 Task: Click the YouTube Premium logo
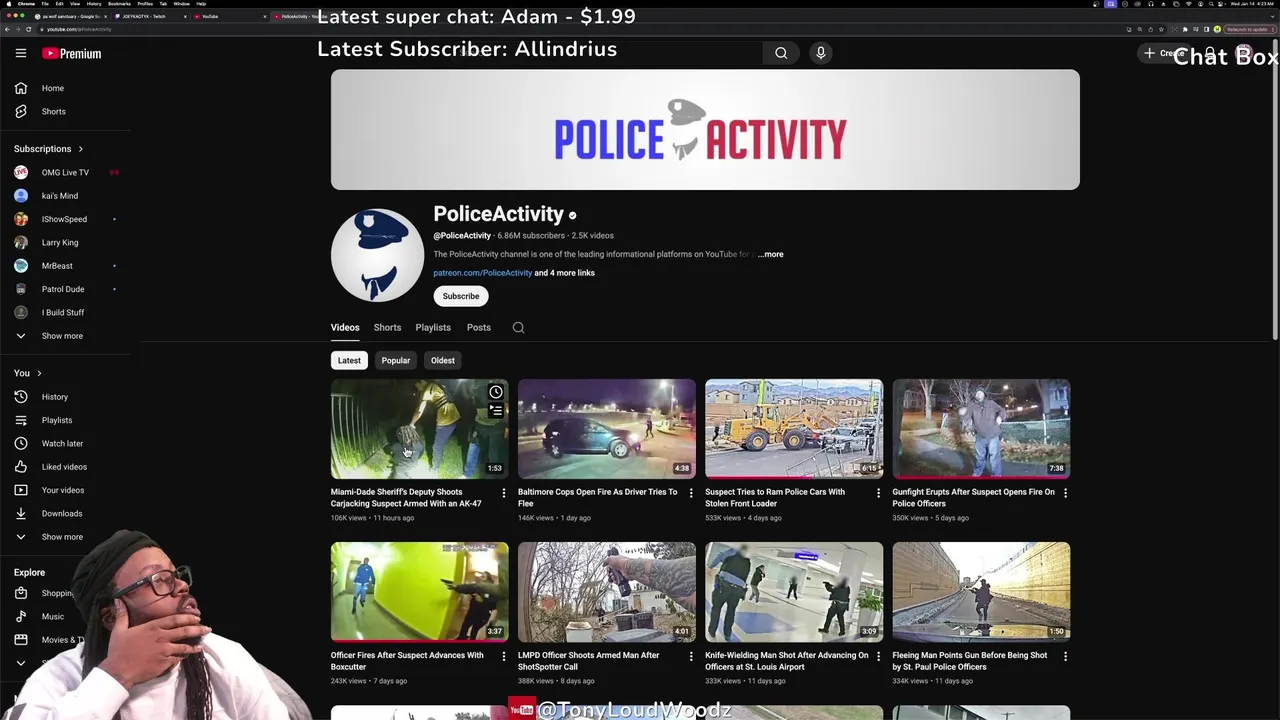point(72,53)
